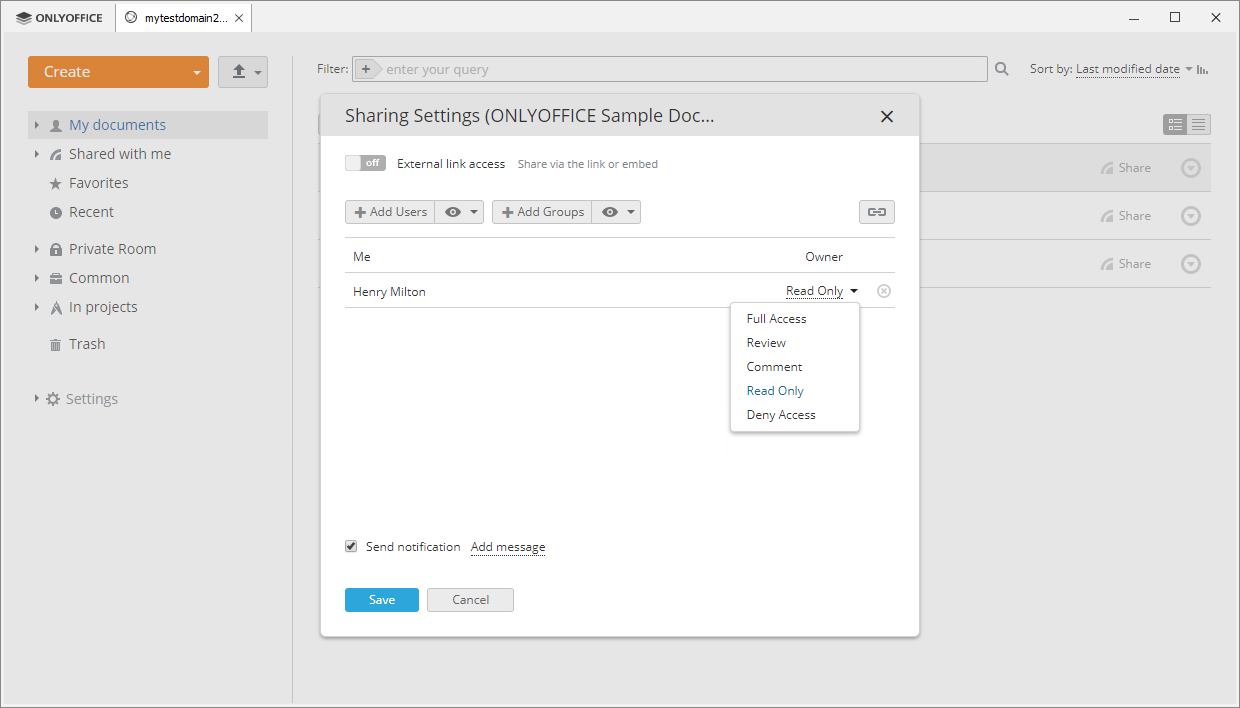Click the search magnifier icon

[x=1002, y=69]
